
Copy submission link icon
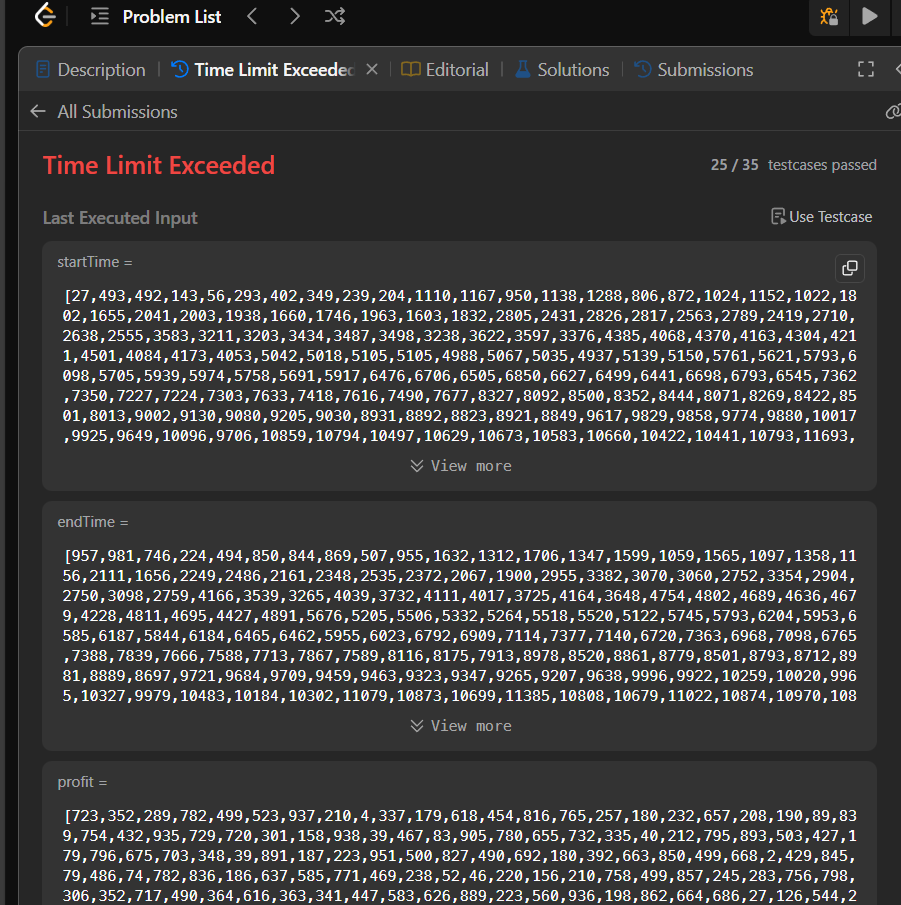(x=893, y=111)
